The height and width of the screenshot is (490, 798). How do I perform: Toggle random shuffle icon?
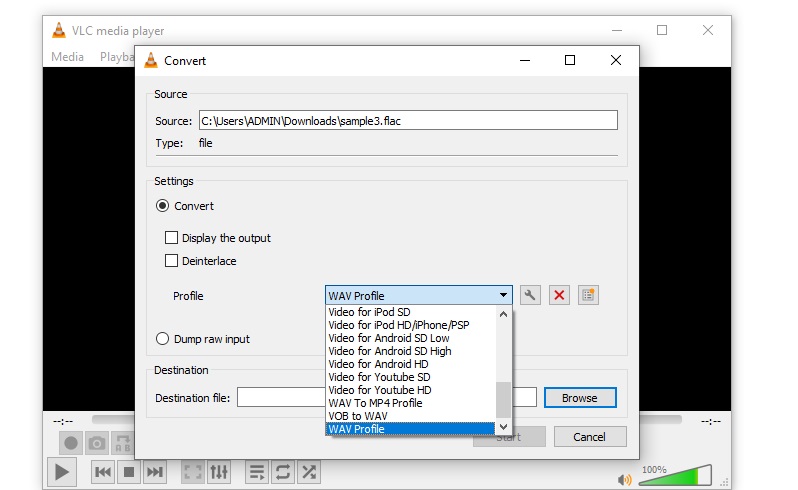click(309, 472)
